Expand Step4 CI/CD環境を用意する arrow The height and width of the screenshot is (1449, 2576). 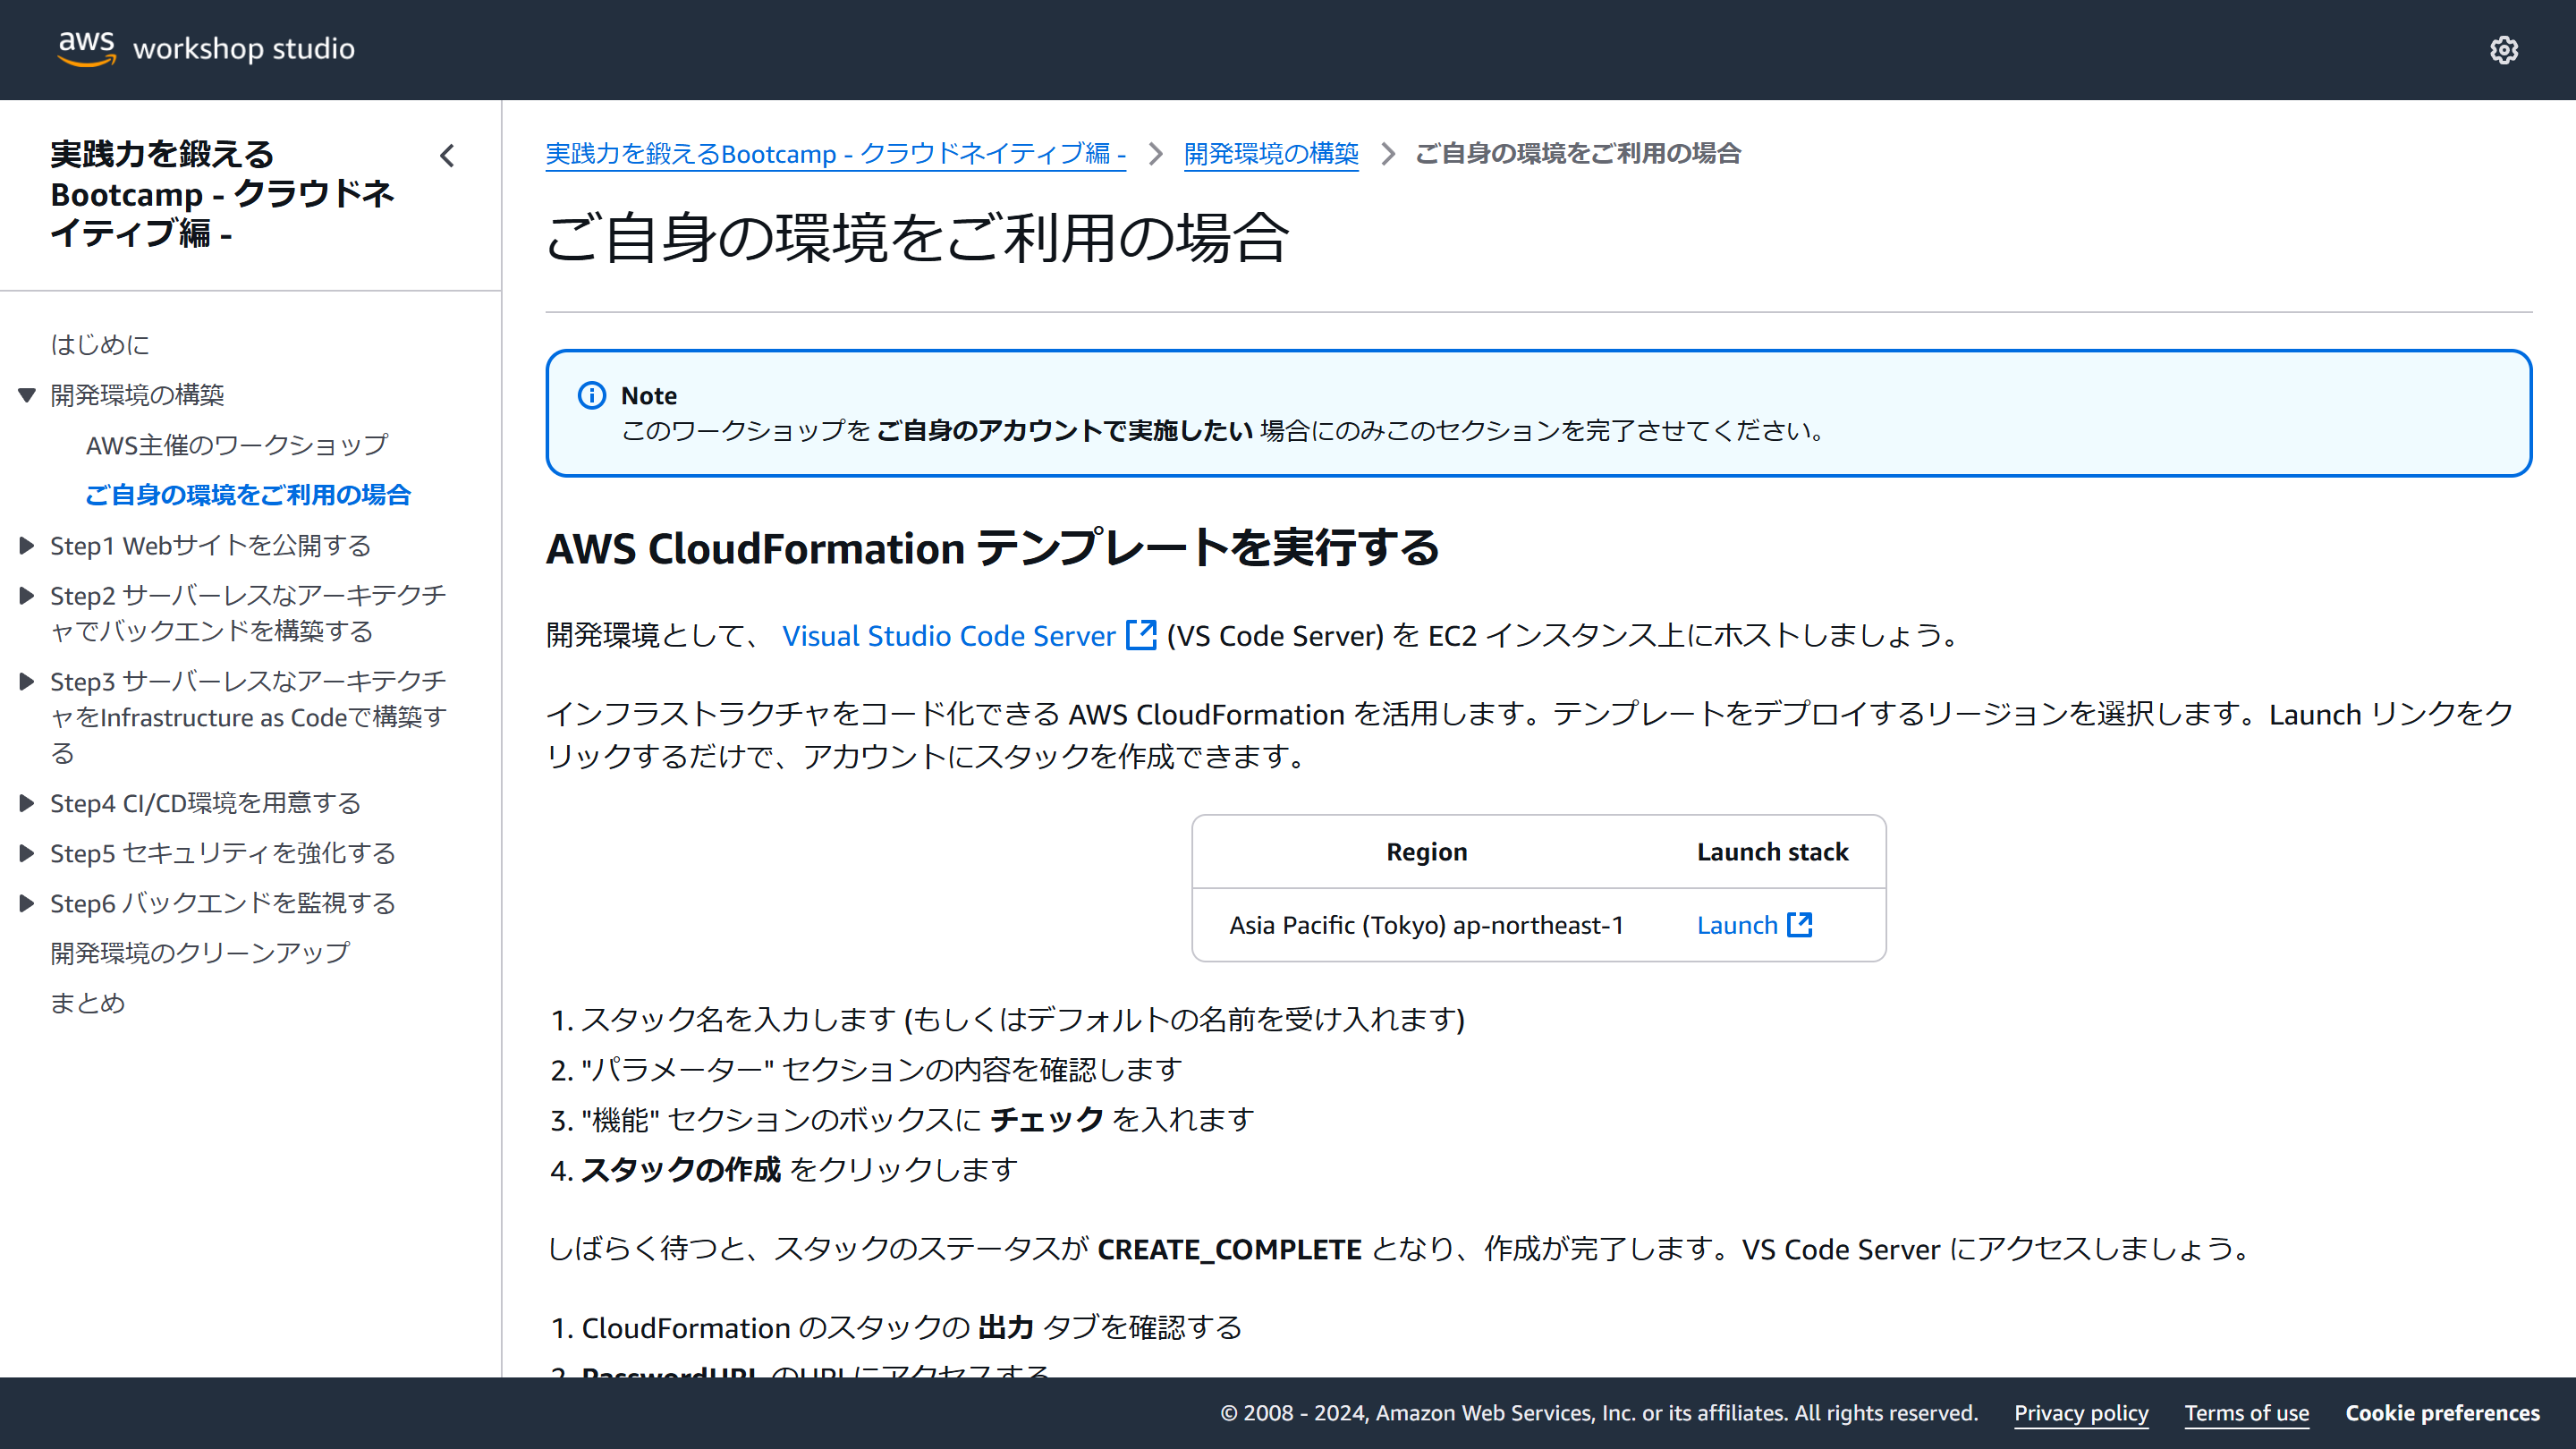pos(27,803)
